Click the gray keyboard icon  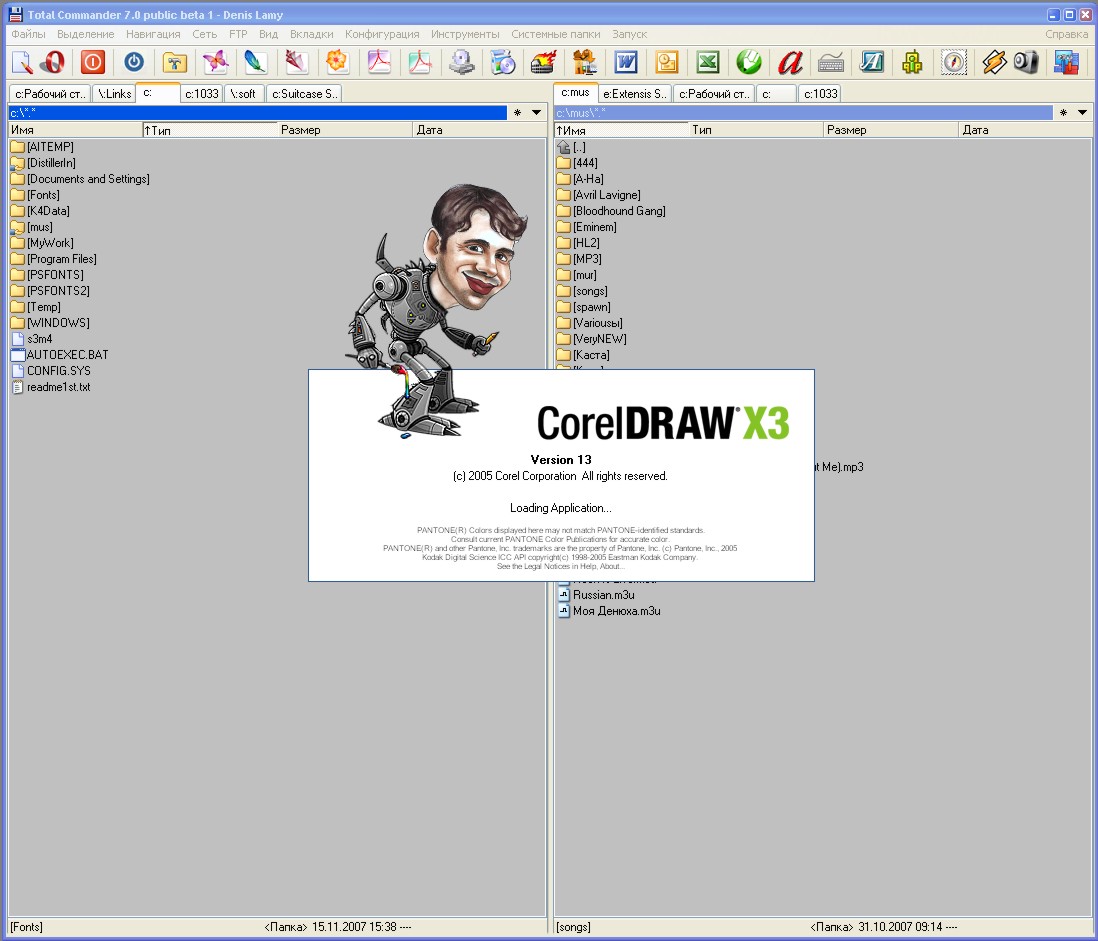click(831, 62)
